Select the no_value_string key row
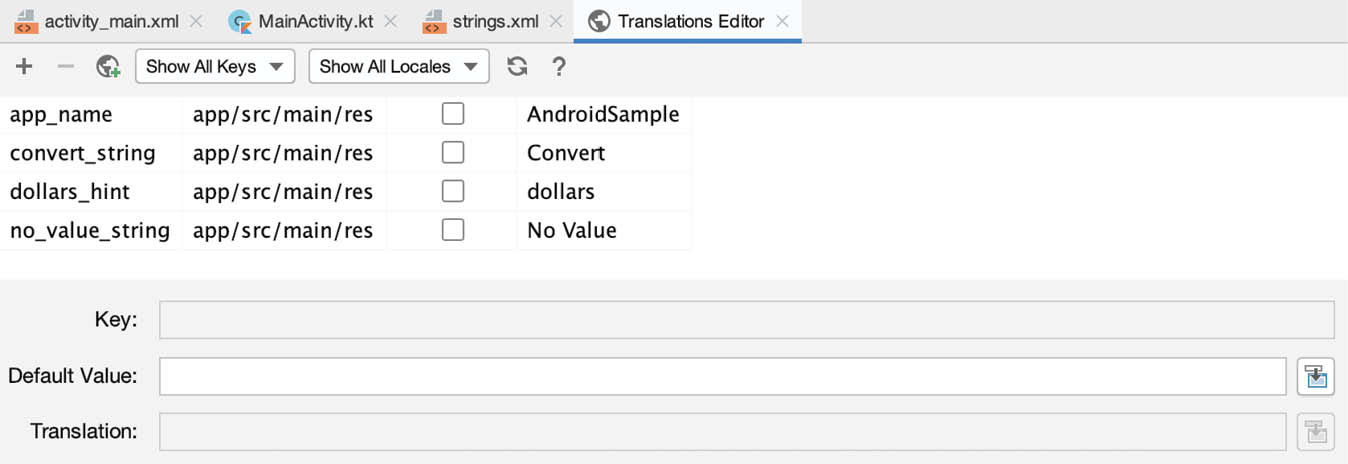Viewport: 1348px width, 464px height. click(x=90, y=231)
